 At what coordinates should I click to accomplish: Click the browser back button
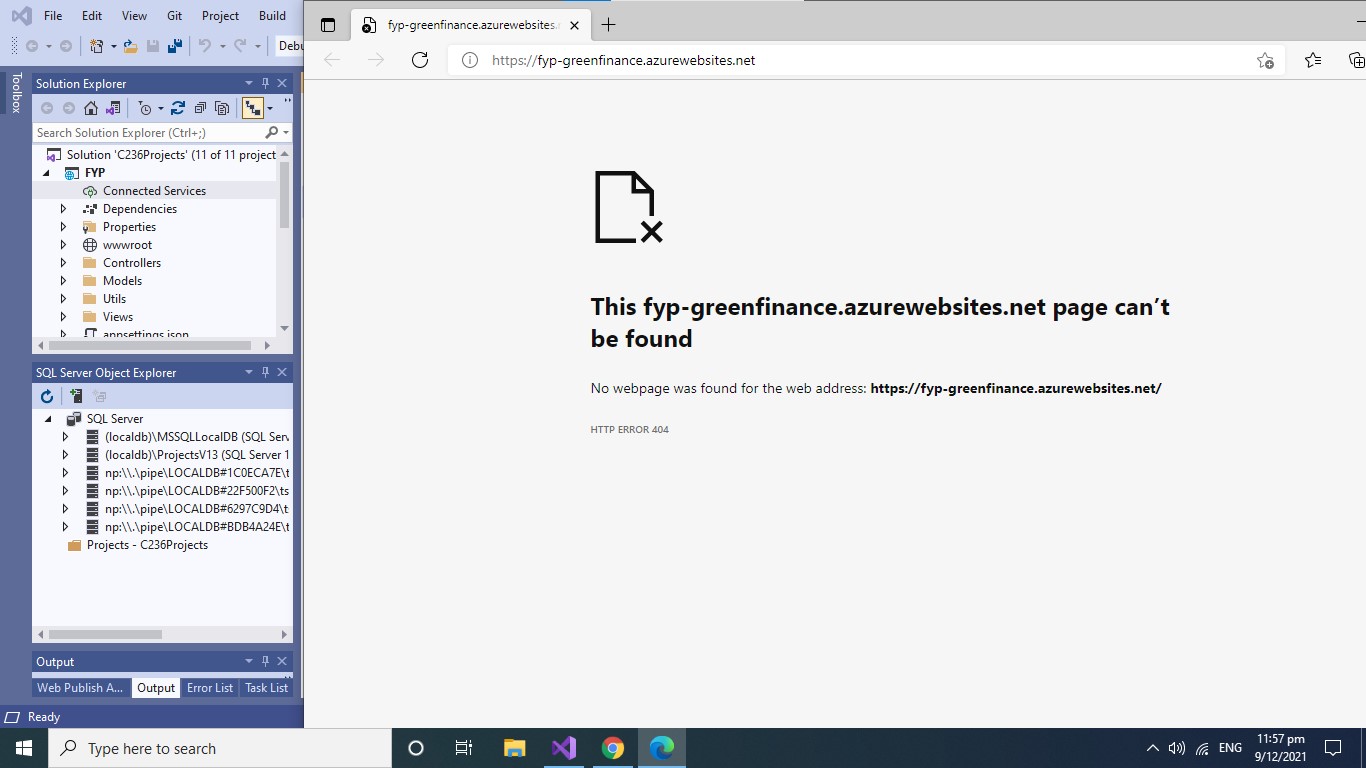click(331, 60)
